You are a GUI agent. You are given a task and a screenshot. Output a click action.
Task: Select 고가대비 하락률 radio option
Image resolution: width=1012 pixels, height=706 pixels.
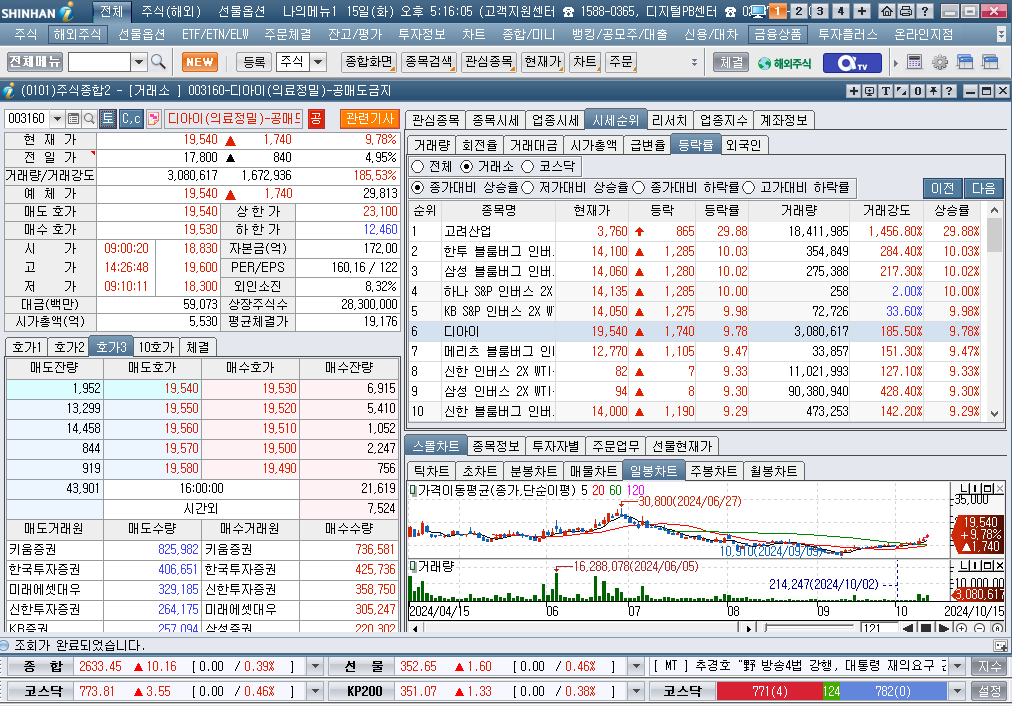749,188
